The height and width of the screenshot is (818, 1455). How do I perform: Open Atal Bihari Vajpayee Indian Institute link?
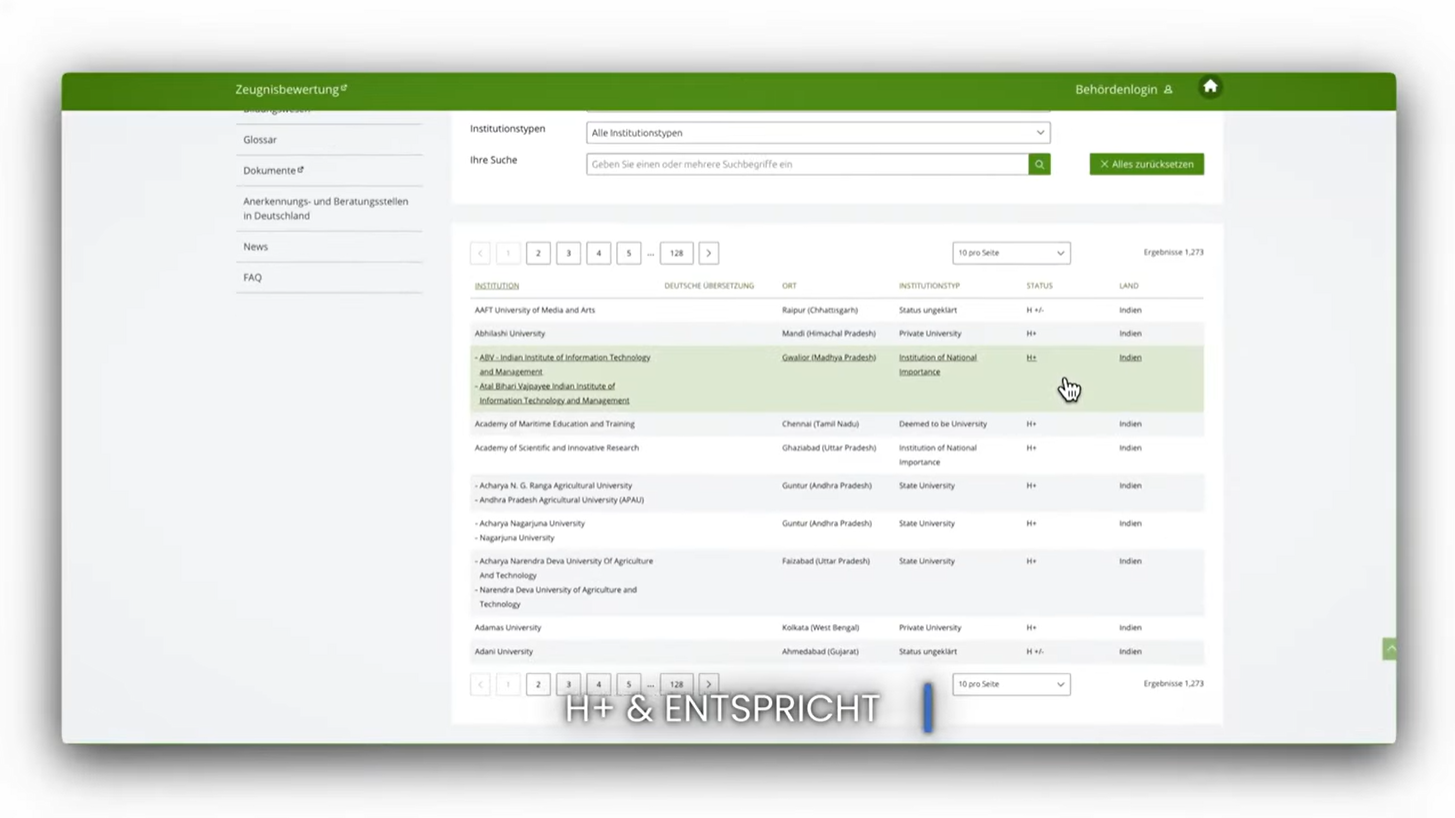point(554,393)
